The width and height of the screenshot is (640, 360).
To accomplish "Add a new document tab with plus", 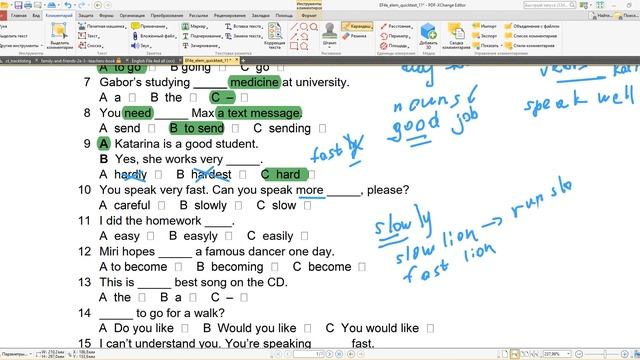I will tap(243, 60).
